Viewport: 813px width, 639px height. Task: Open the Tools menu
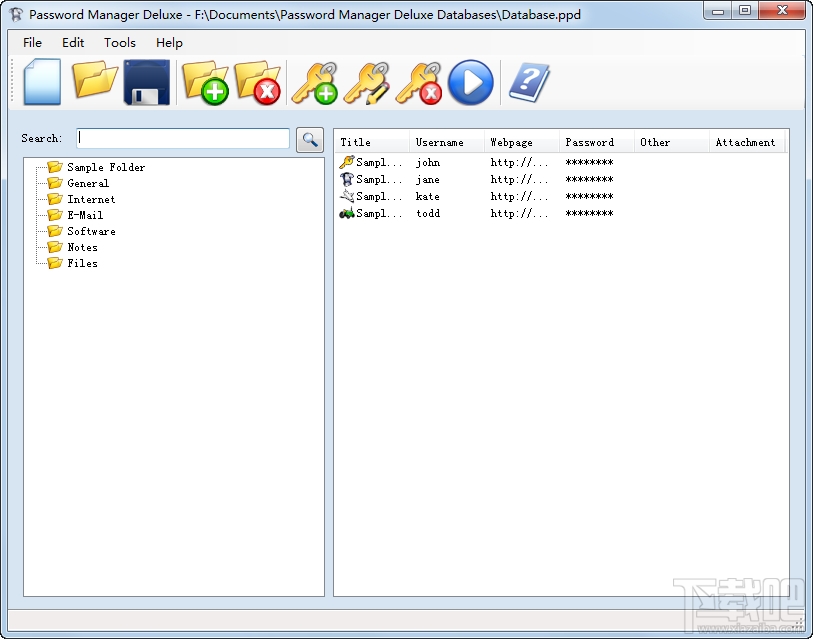coord(119,43)
